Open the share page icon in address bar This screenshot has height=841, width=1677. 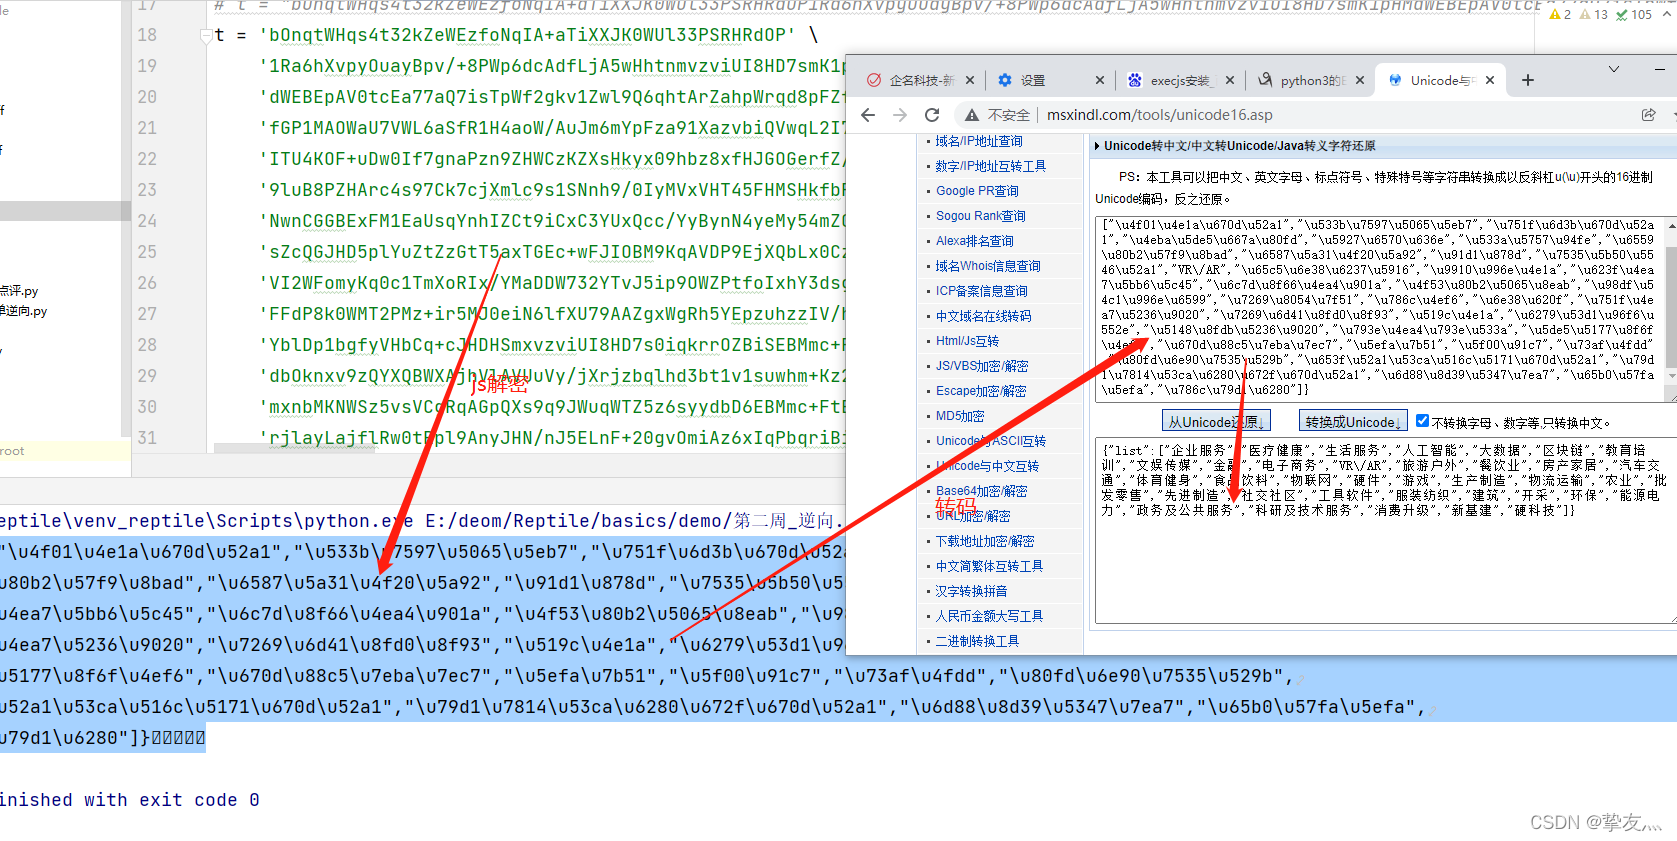click(1648, 115)
